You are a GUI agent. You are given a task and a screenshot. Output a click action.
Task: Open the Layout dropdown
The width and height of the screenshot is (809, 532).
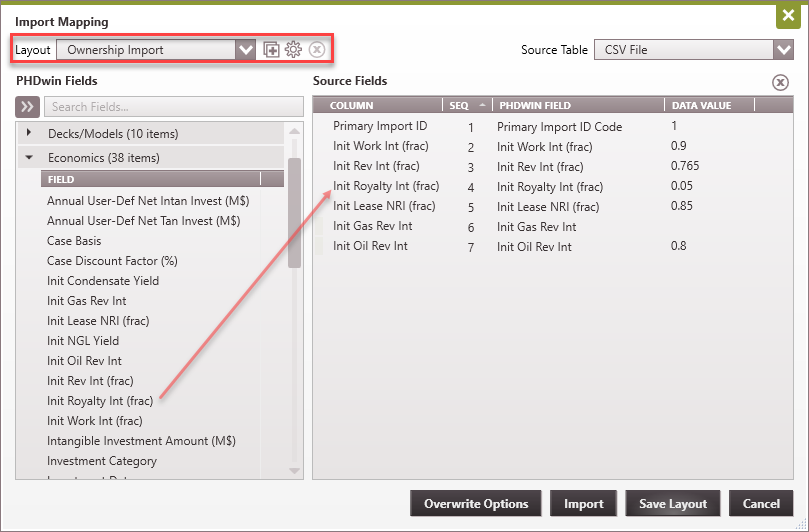246,50
